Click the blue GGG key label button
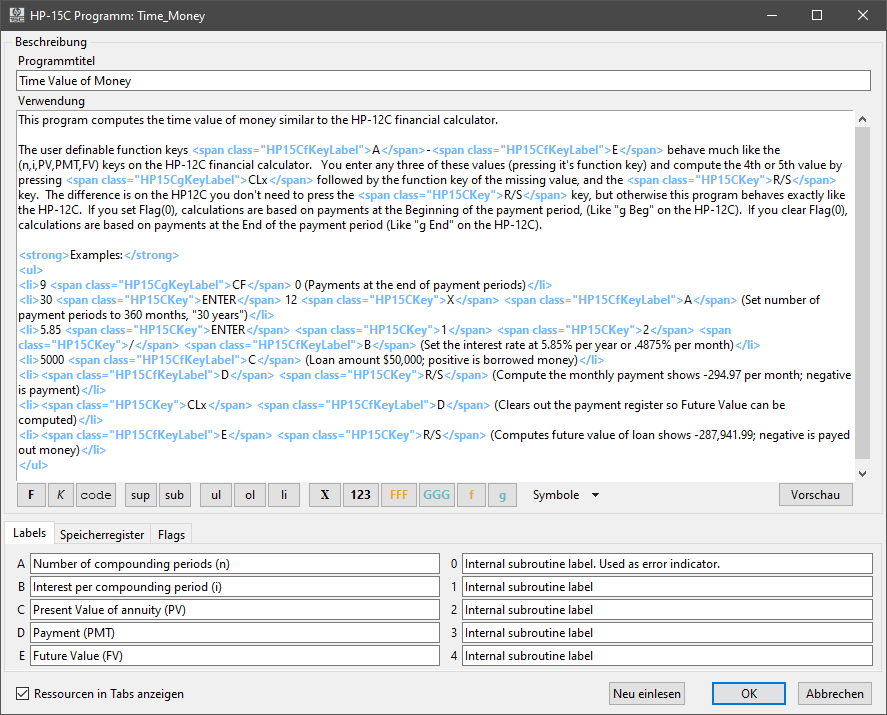This screenshot has width=887, height=715. coord(436,495)
